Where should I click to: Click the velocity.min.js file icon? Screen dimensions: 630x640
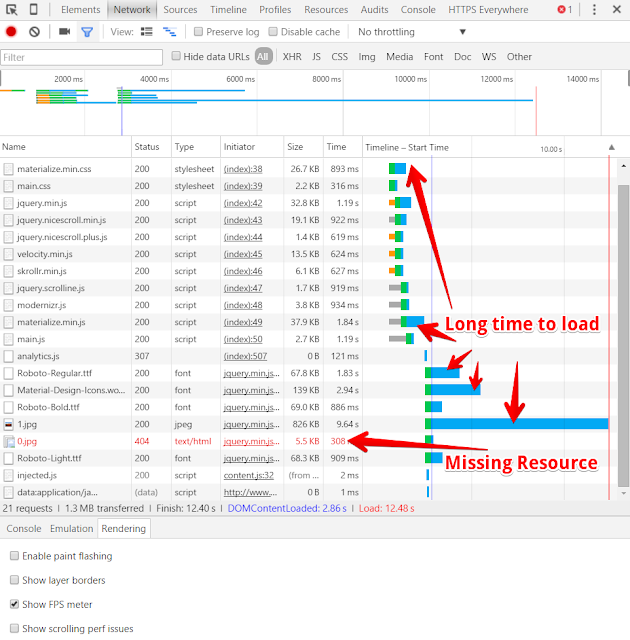pyautogui.click(x=8, y=254)
